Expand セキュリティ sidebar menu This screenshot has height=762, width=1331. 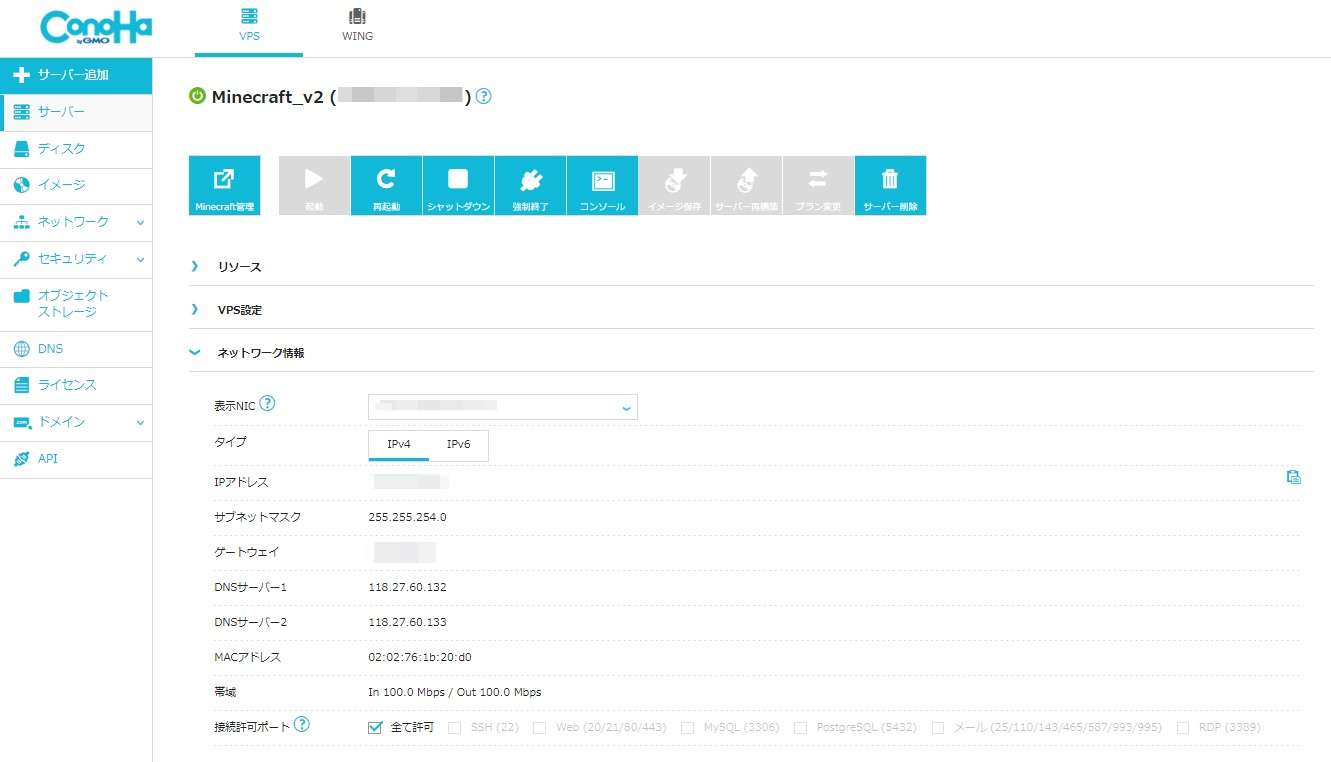click(x=76, y=259)
